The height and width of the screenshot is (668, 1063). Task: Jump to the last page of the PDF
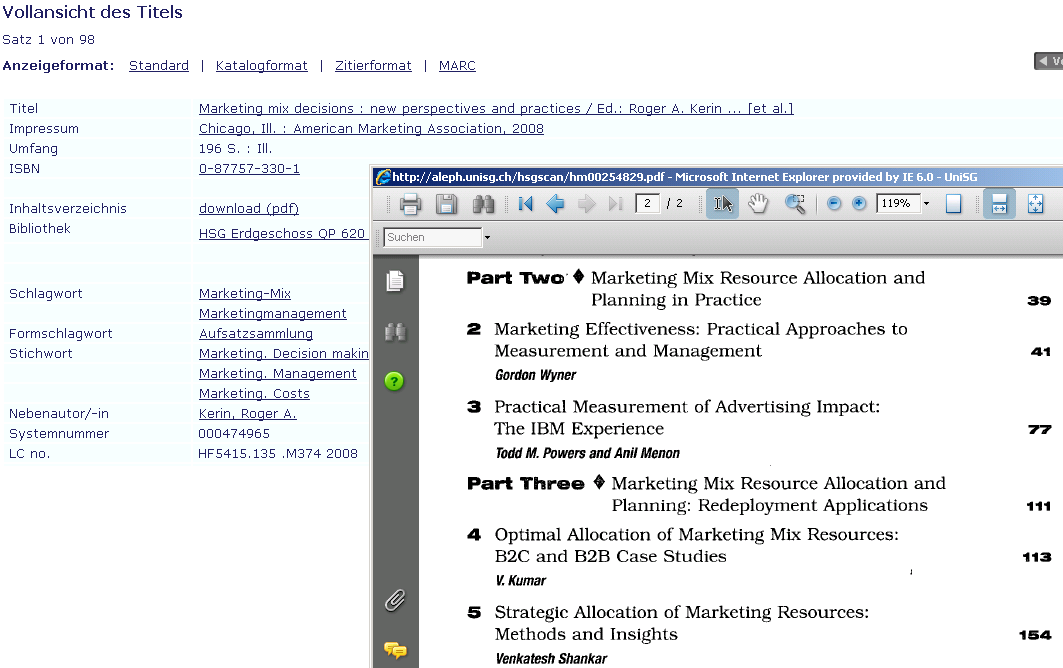tap(616, 203)
